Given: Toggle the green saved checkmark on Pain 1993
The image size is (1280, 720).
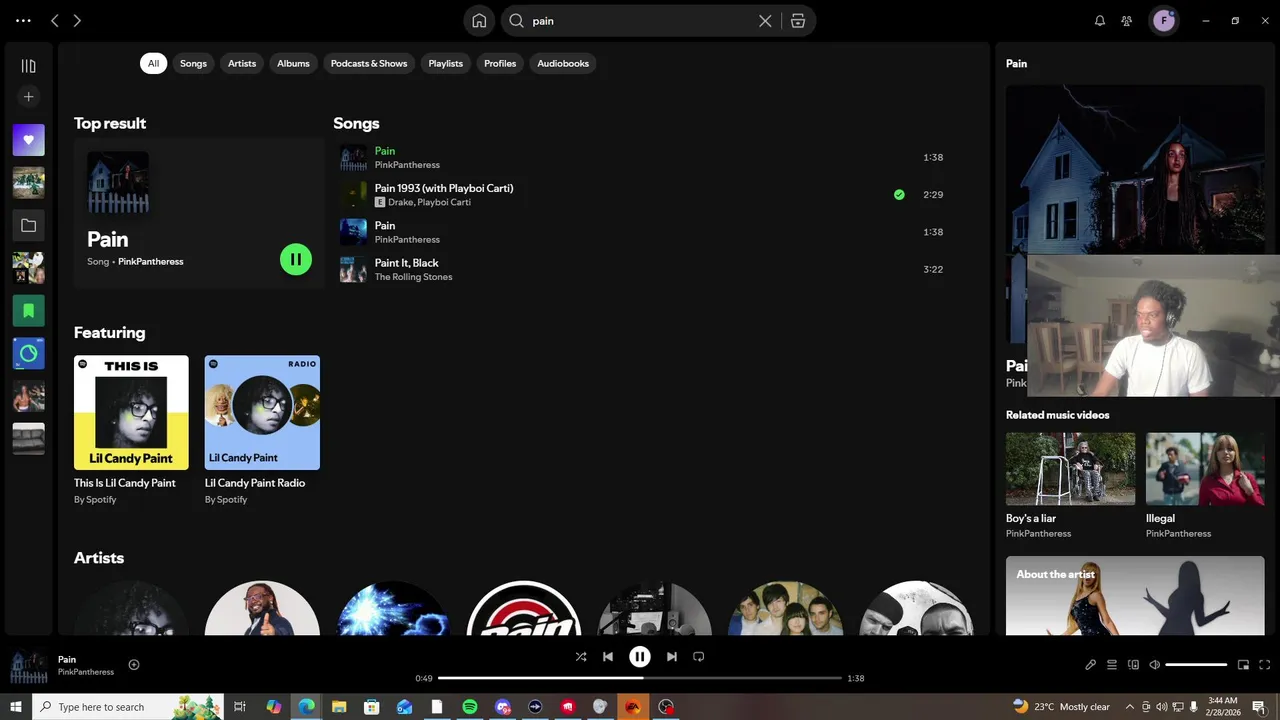Looking at the screenshot, I should (899, 195).
